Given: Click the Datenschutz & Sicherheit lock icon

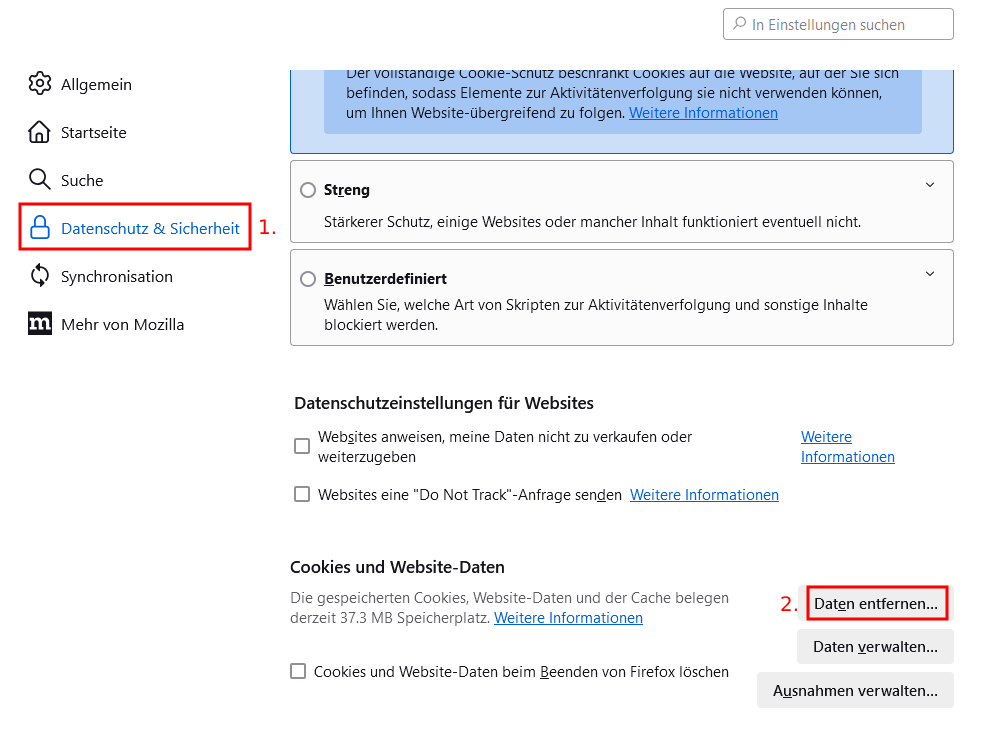Looking at the screenshot, I should pyautogui.click(x=40, y=227).
